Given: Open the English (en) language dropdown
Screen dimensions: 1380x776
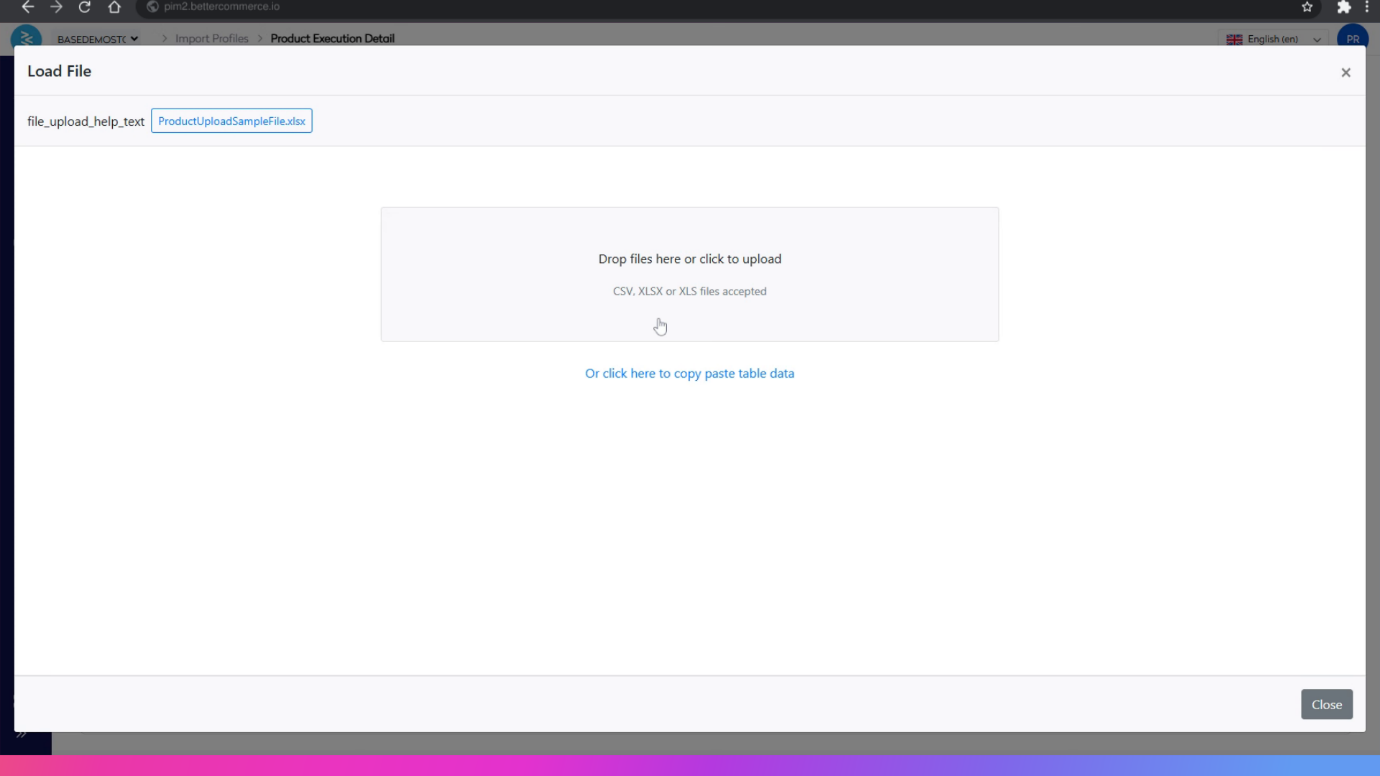Looking at the screenshot, I should [x=1274, y=39].
